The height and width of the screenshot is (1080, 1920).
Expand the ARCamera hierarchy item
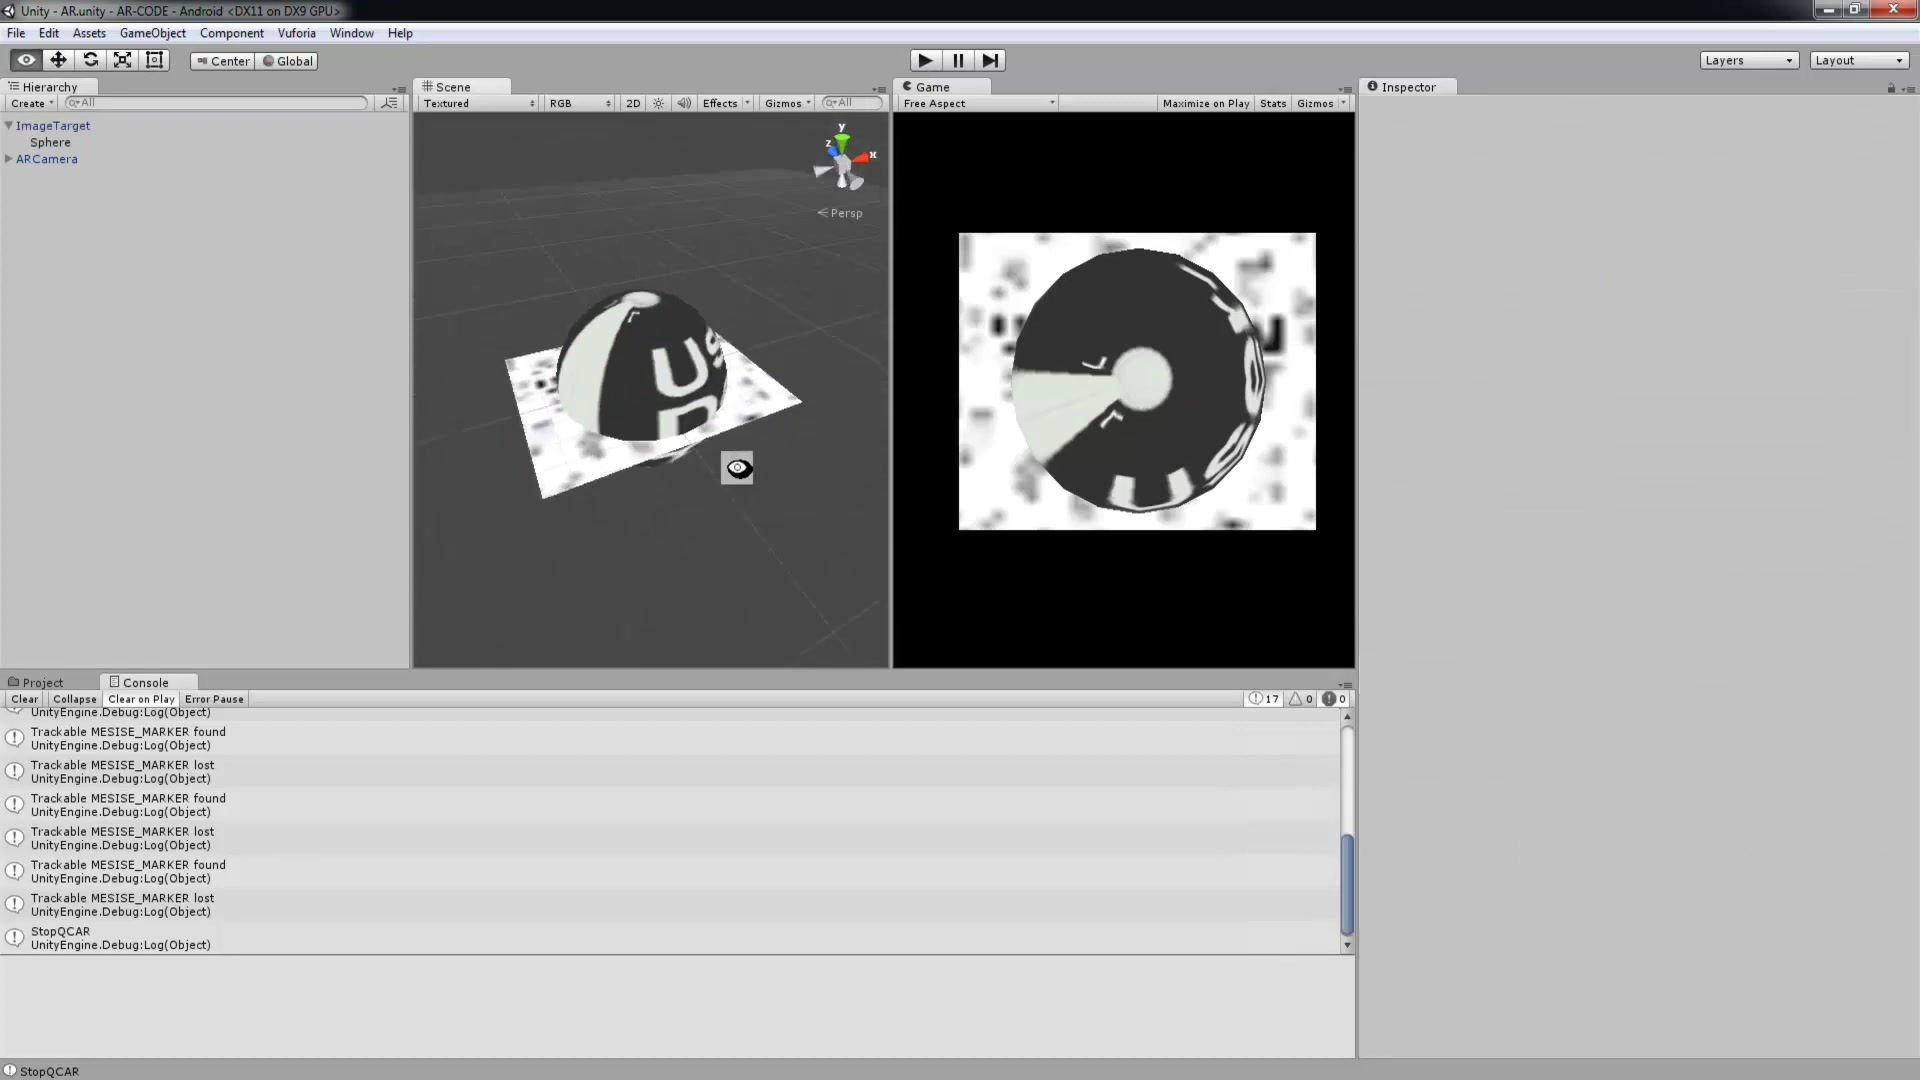pos(9,159)
